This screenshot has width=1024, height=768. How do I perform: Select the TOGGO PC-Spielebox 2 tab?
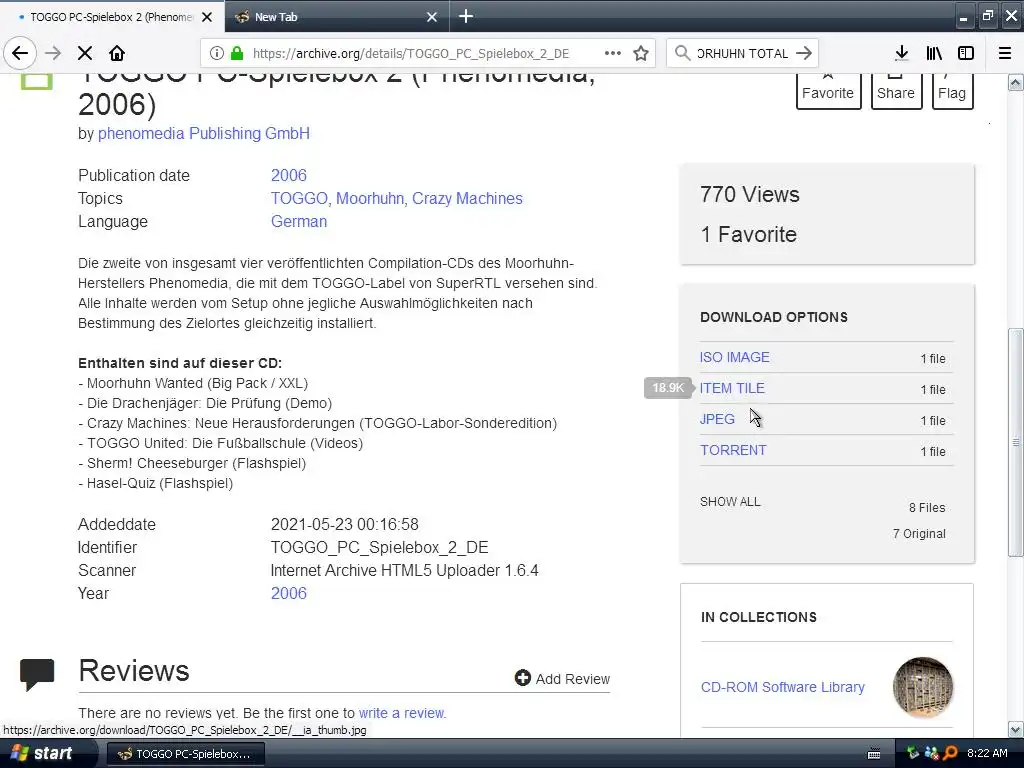[x=112, y=17]
